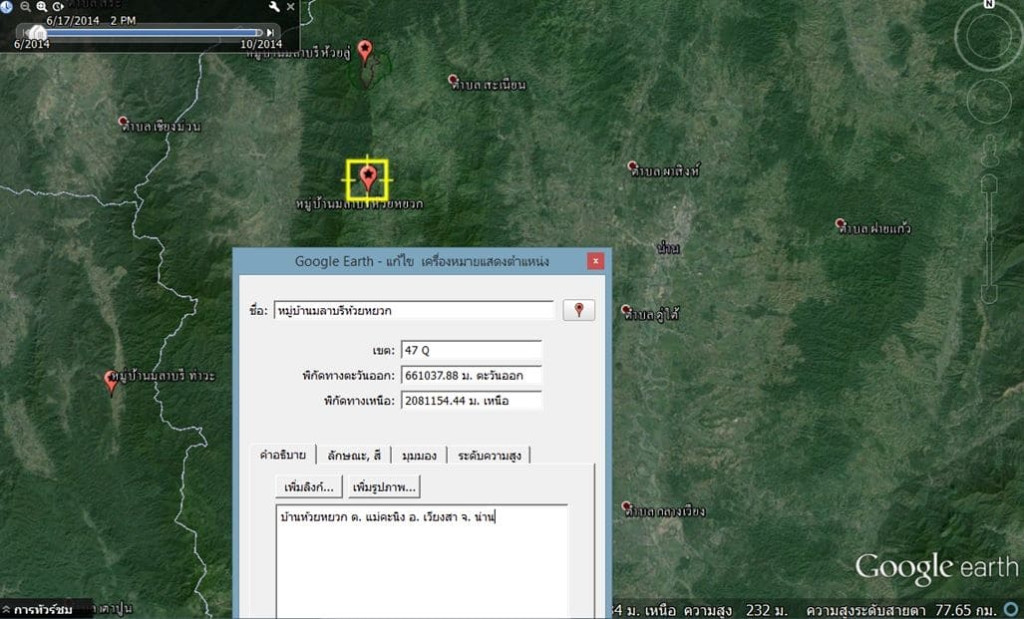Viewport: 1024px width, 619px height.
Task: Zoom in the time slider range
Action: pos(42,7)
